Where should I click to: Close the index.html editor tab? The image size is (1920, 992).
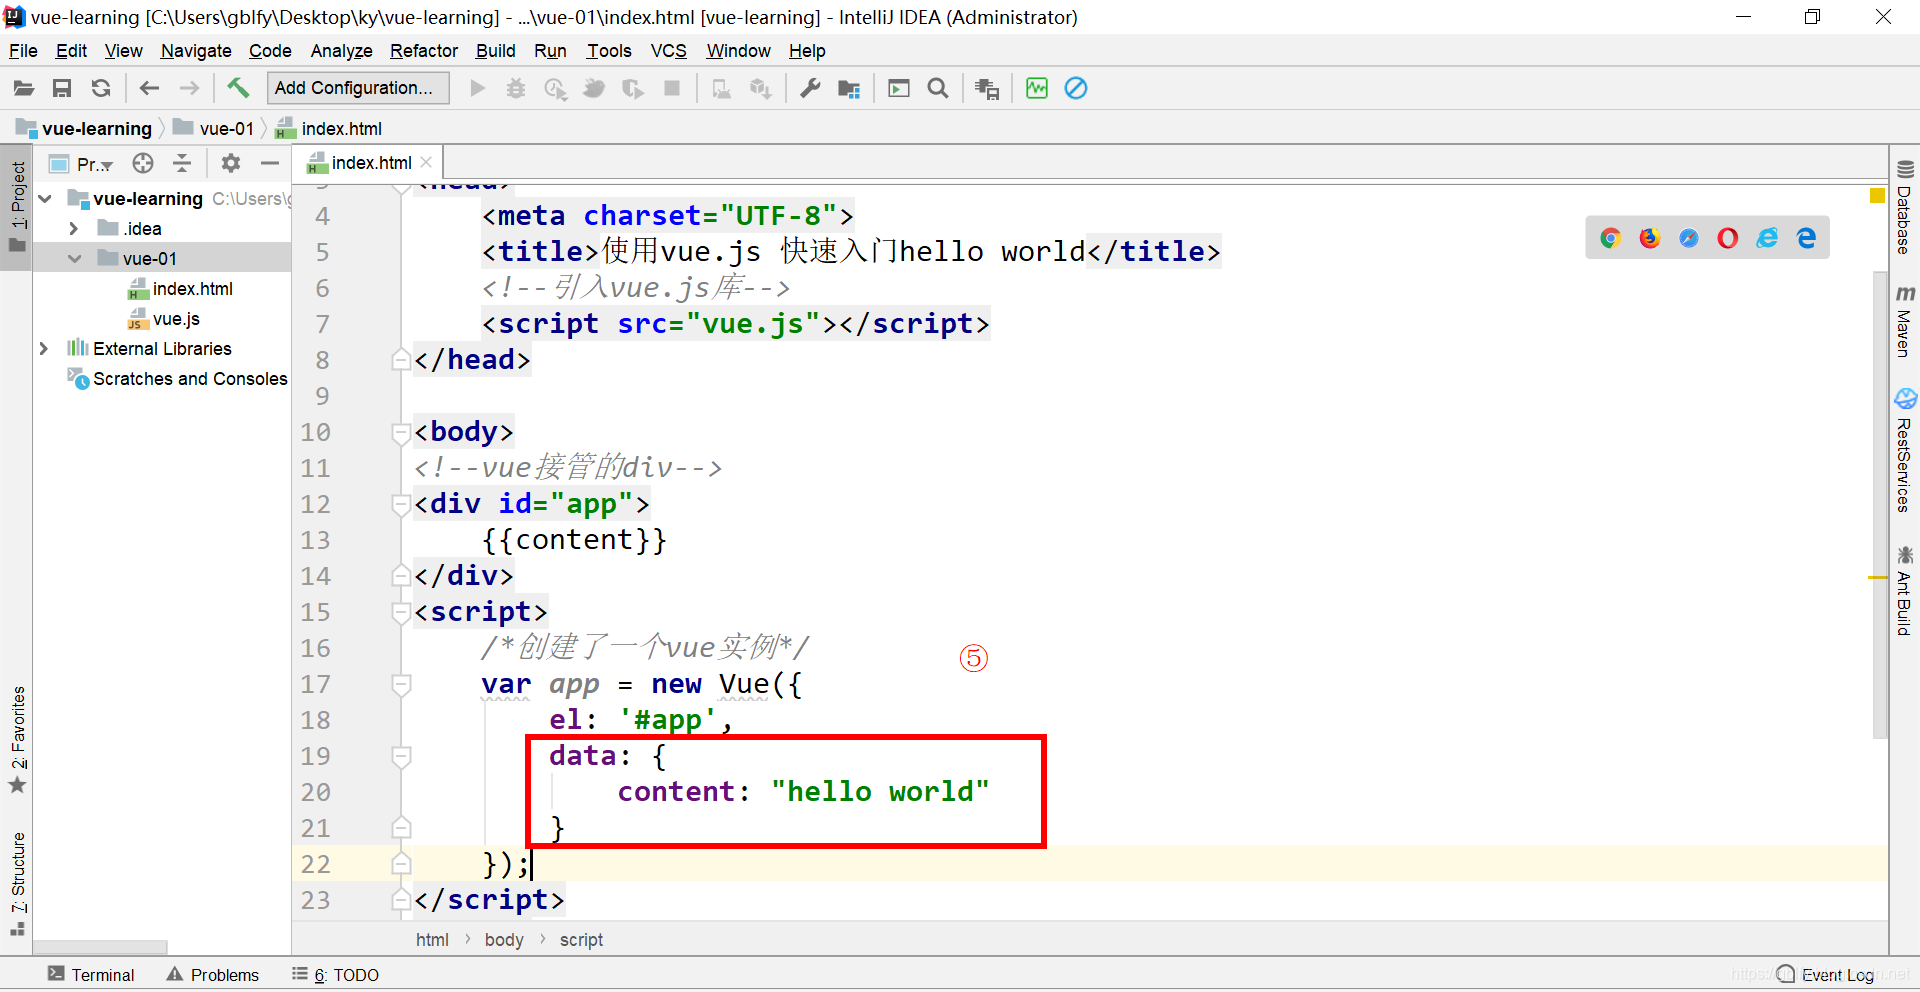click(427, 162)
